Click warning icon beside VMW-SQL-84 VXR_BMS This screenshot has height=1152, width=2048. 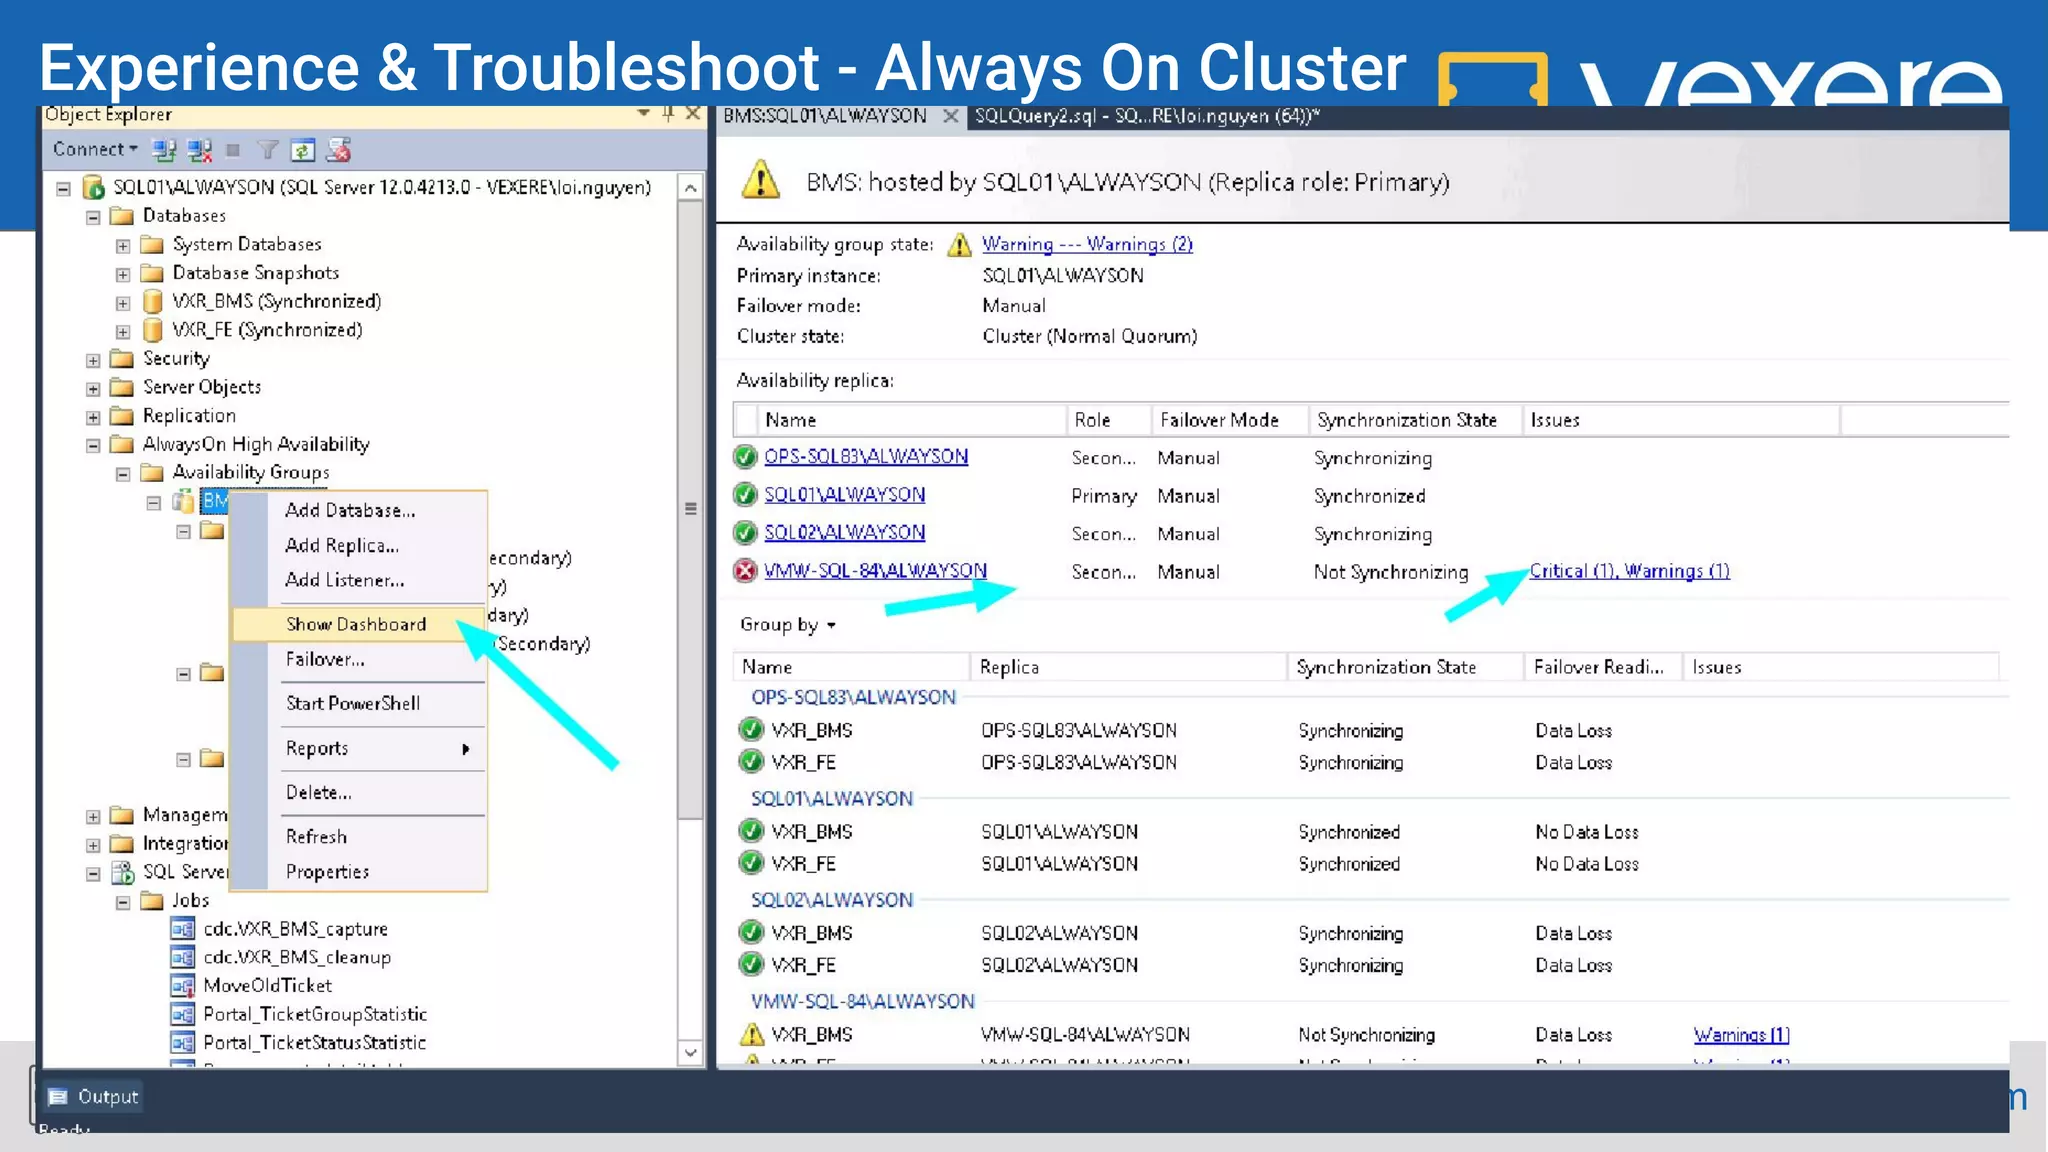[751, 1034]
